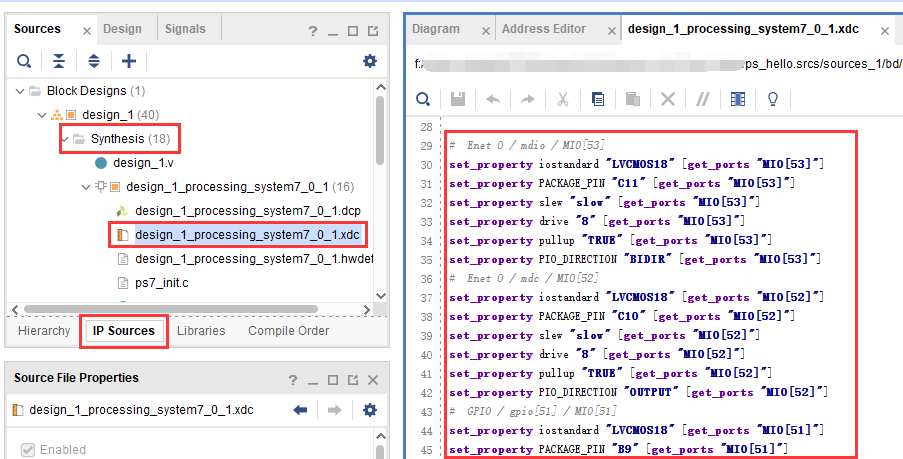Collapse the design_1 tree node
This screenshot has height=459, width=903.
coord(41,115)
